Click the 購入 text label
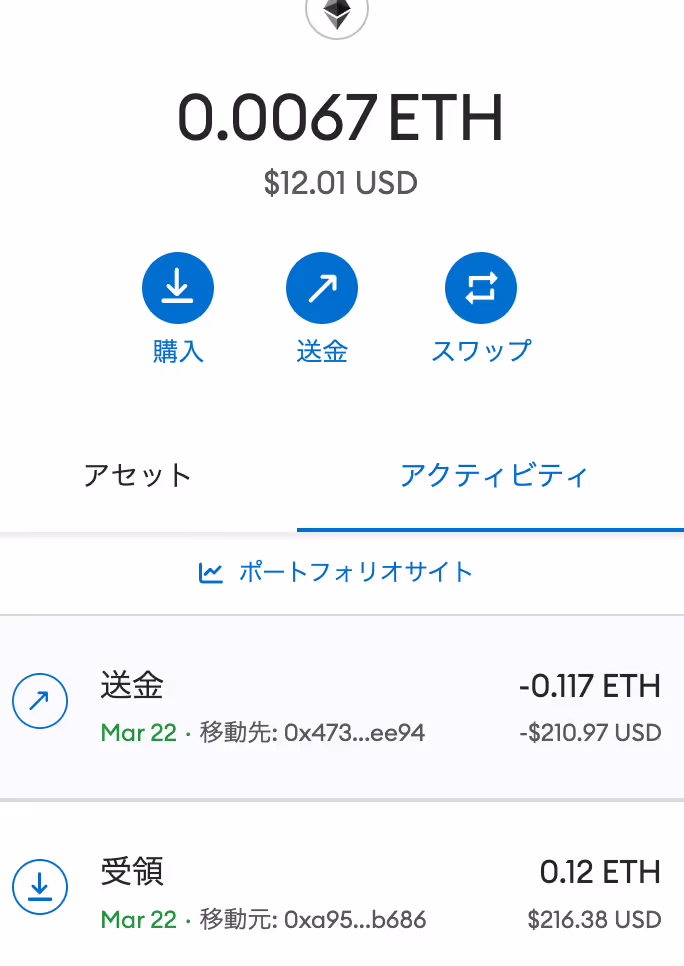The height and width of the screenshot is (966, 684). tap(178, 351)
